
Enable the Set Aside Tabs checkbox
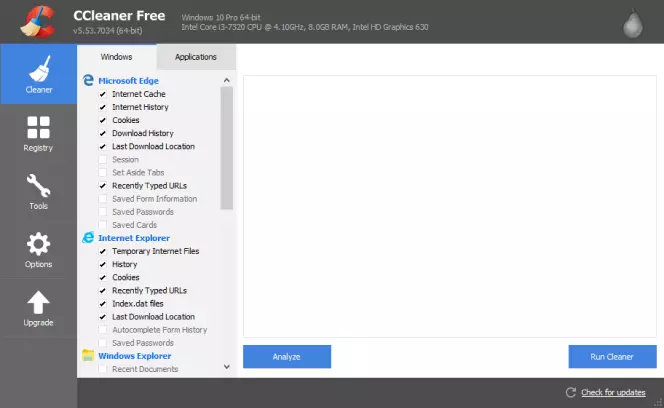tap(102, 173)
